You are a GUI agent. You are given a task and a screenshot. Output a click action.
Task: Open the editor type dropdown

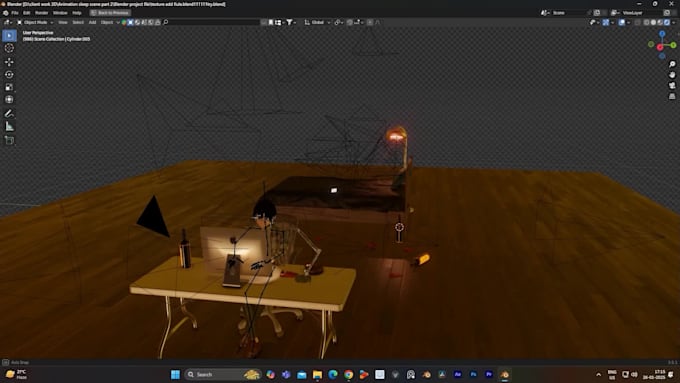[8, 22]
